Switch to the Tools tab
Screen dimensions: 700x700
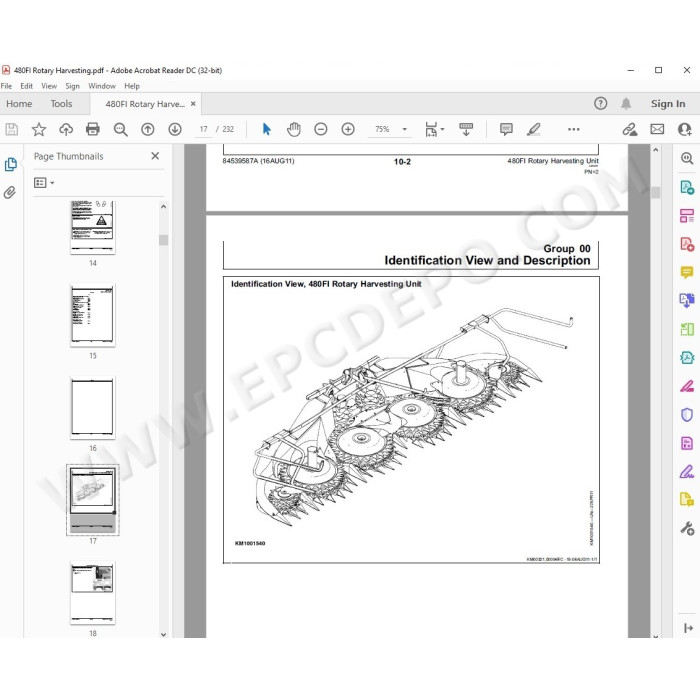(61, 104)
